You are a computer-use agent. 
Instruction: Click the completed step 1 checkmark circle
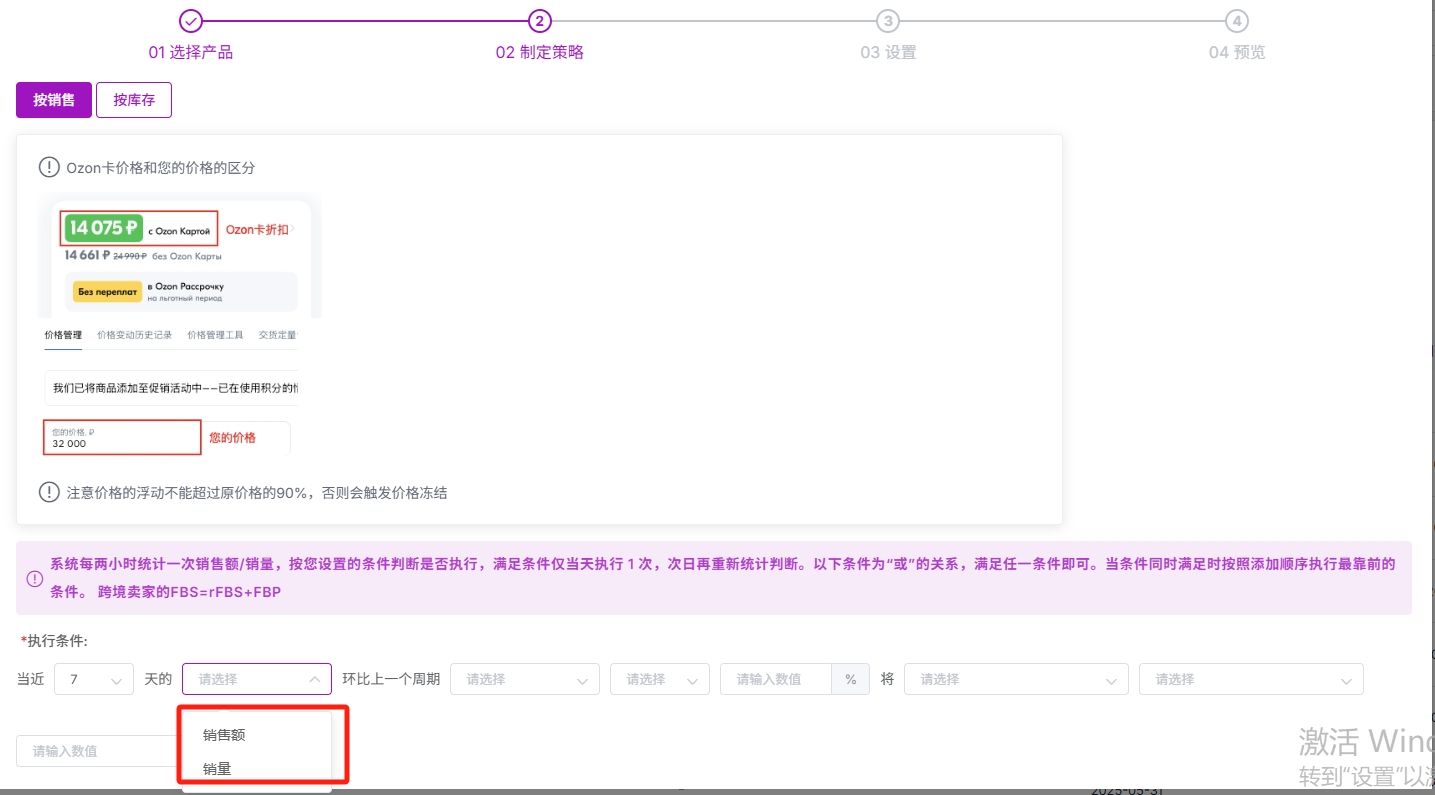190,21
